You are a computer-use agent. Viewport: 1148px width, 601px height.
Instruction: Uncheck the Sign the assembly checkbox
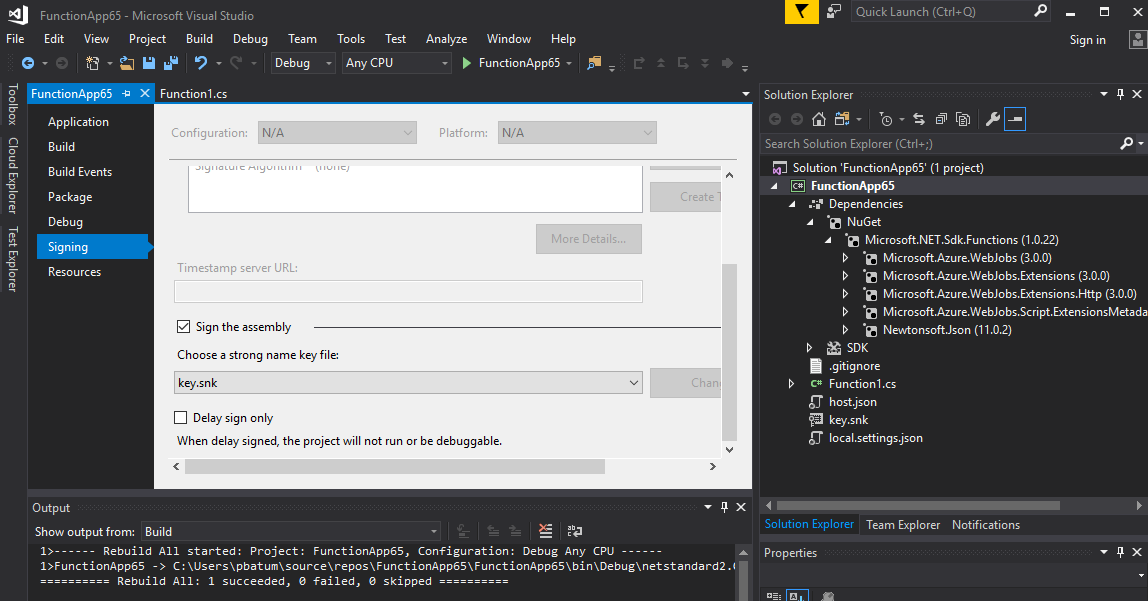[182, 326]
